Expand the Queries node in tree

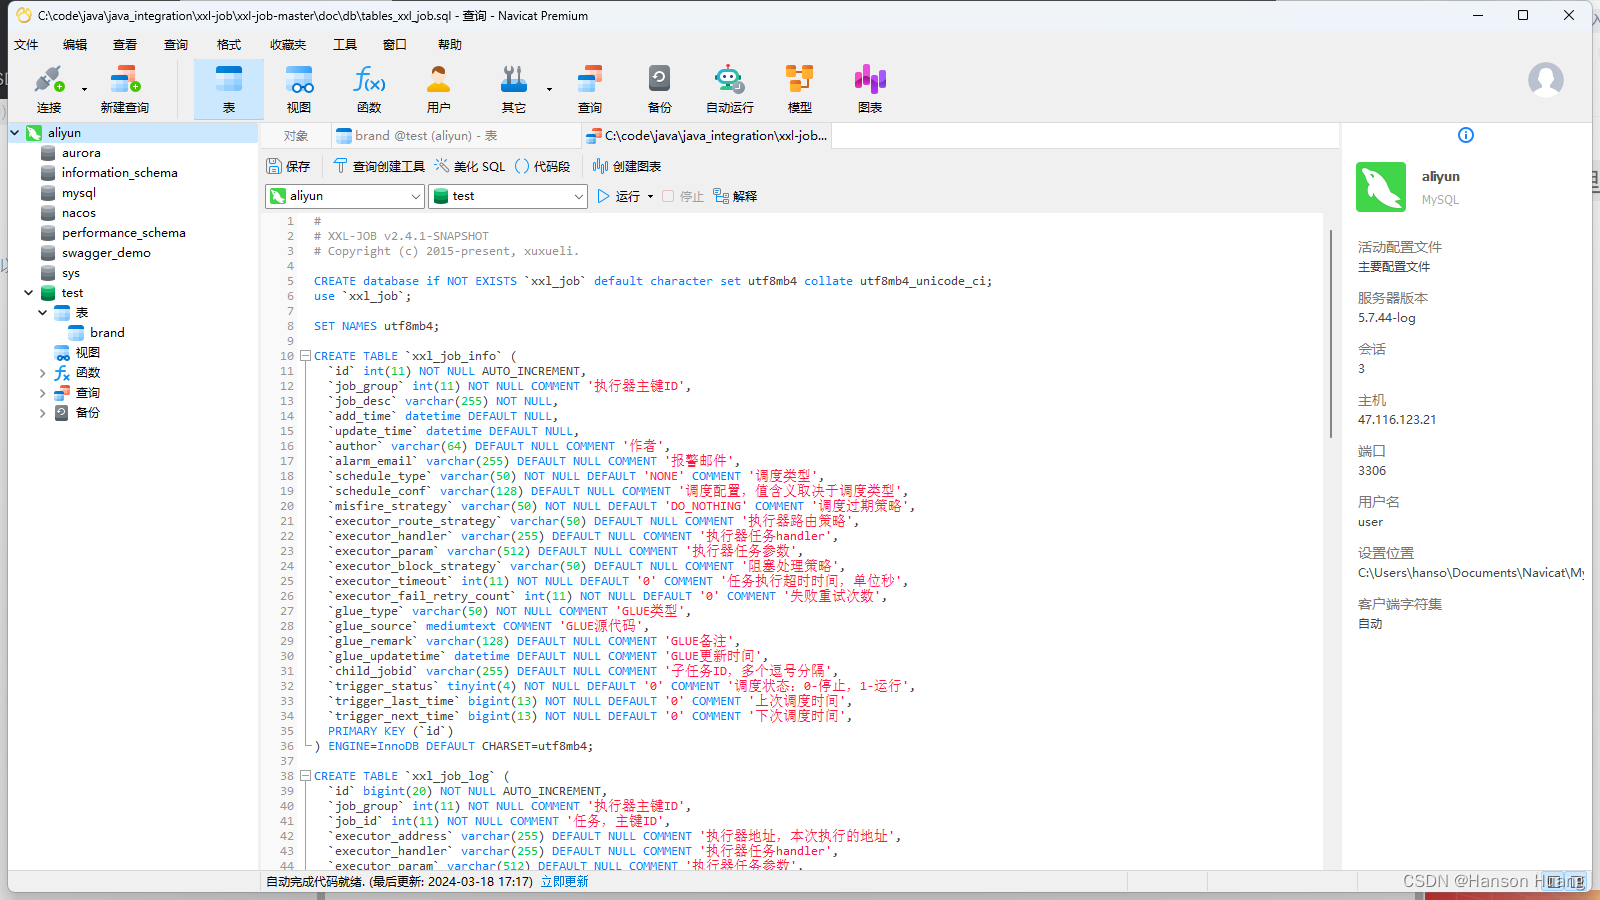[43, 393]
